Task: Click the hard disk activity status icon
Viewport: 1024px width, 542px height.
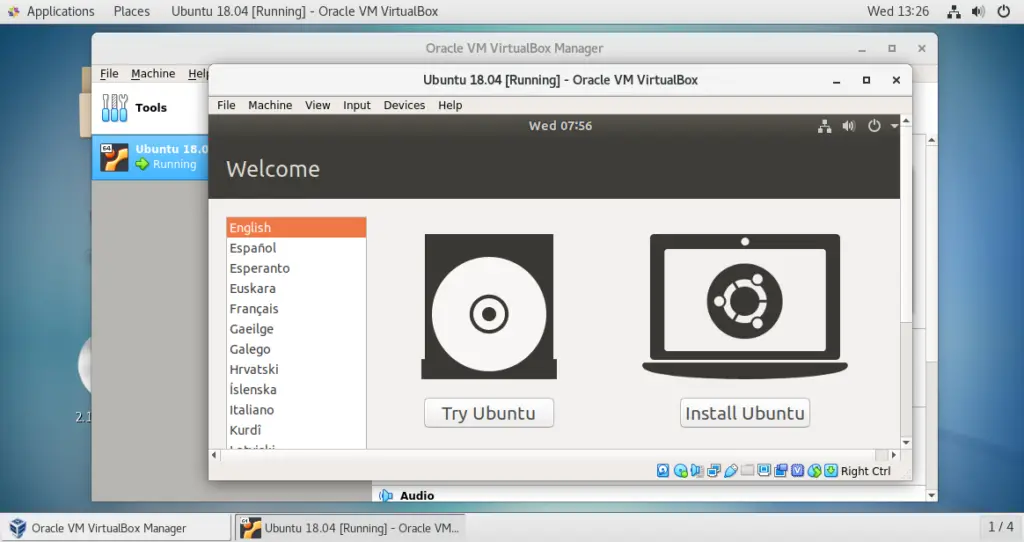Action: click(x=663, y=471)
